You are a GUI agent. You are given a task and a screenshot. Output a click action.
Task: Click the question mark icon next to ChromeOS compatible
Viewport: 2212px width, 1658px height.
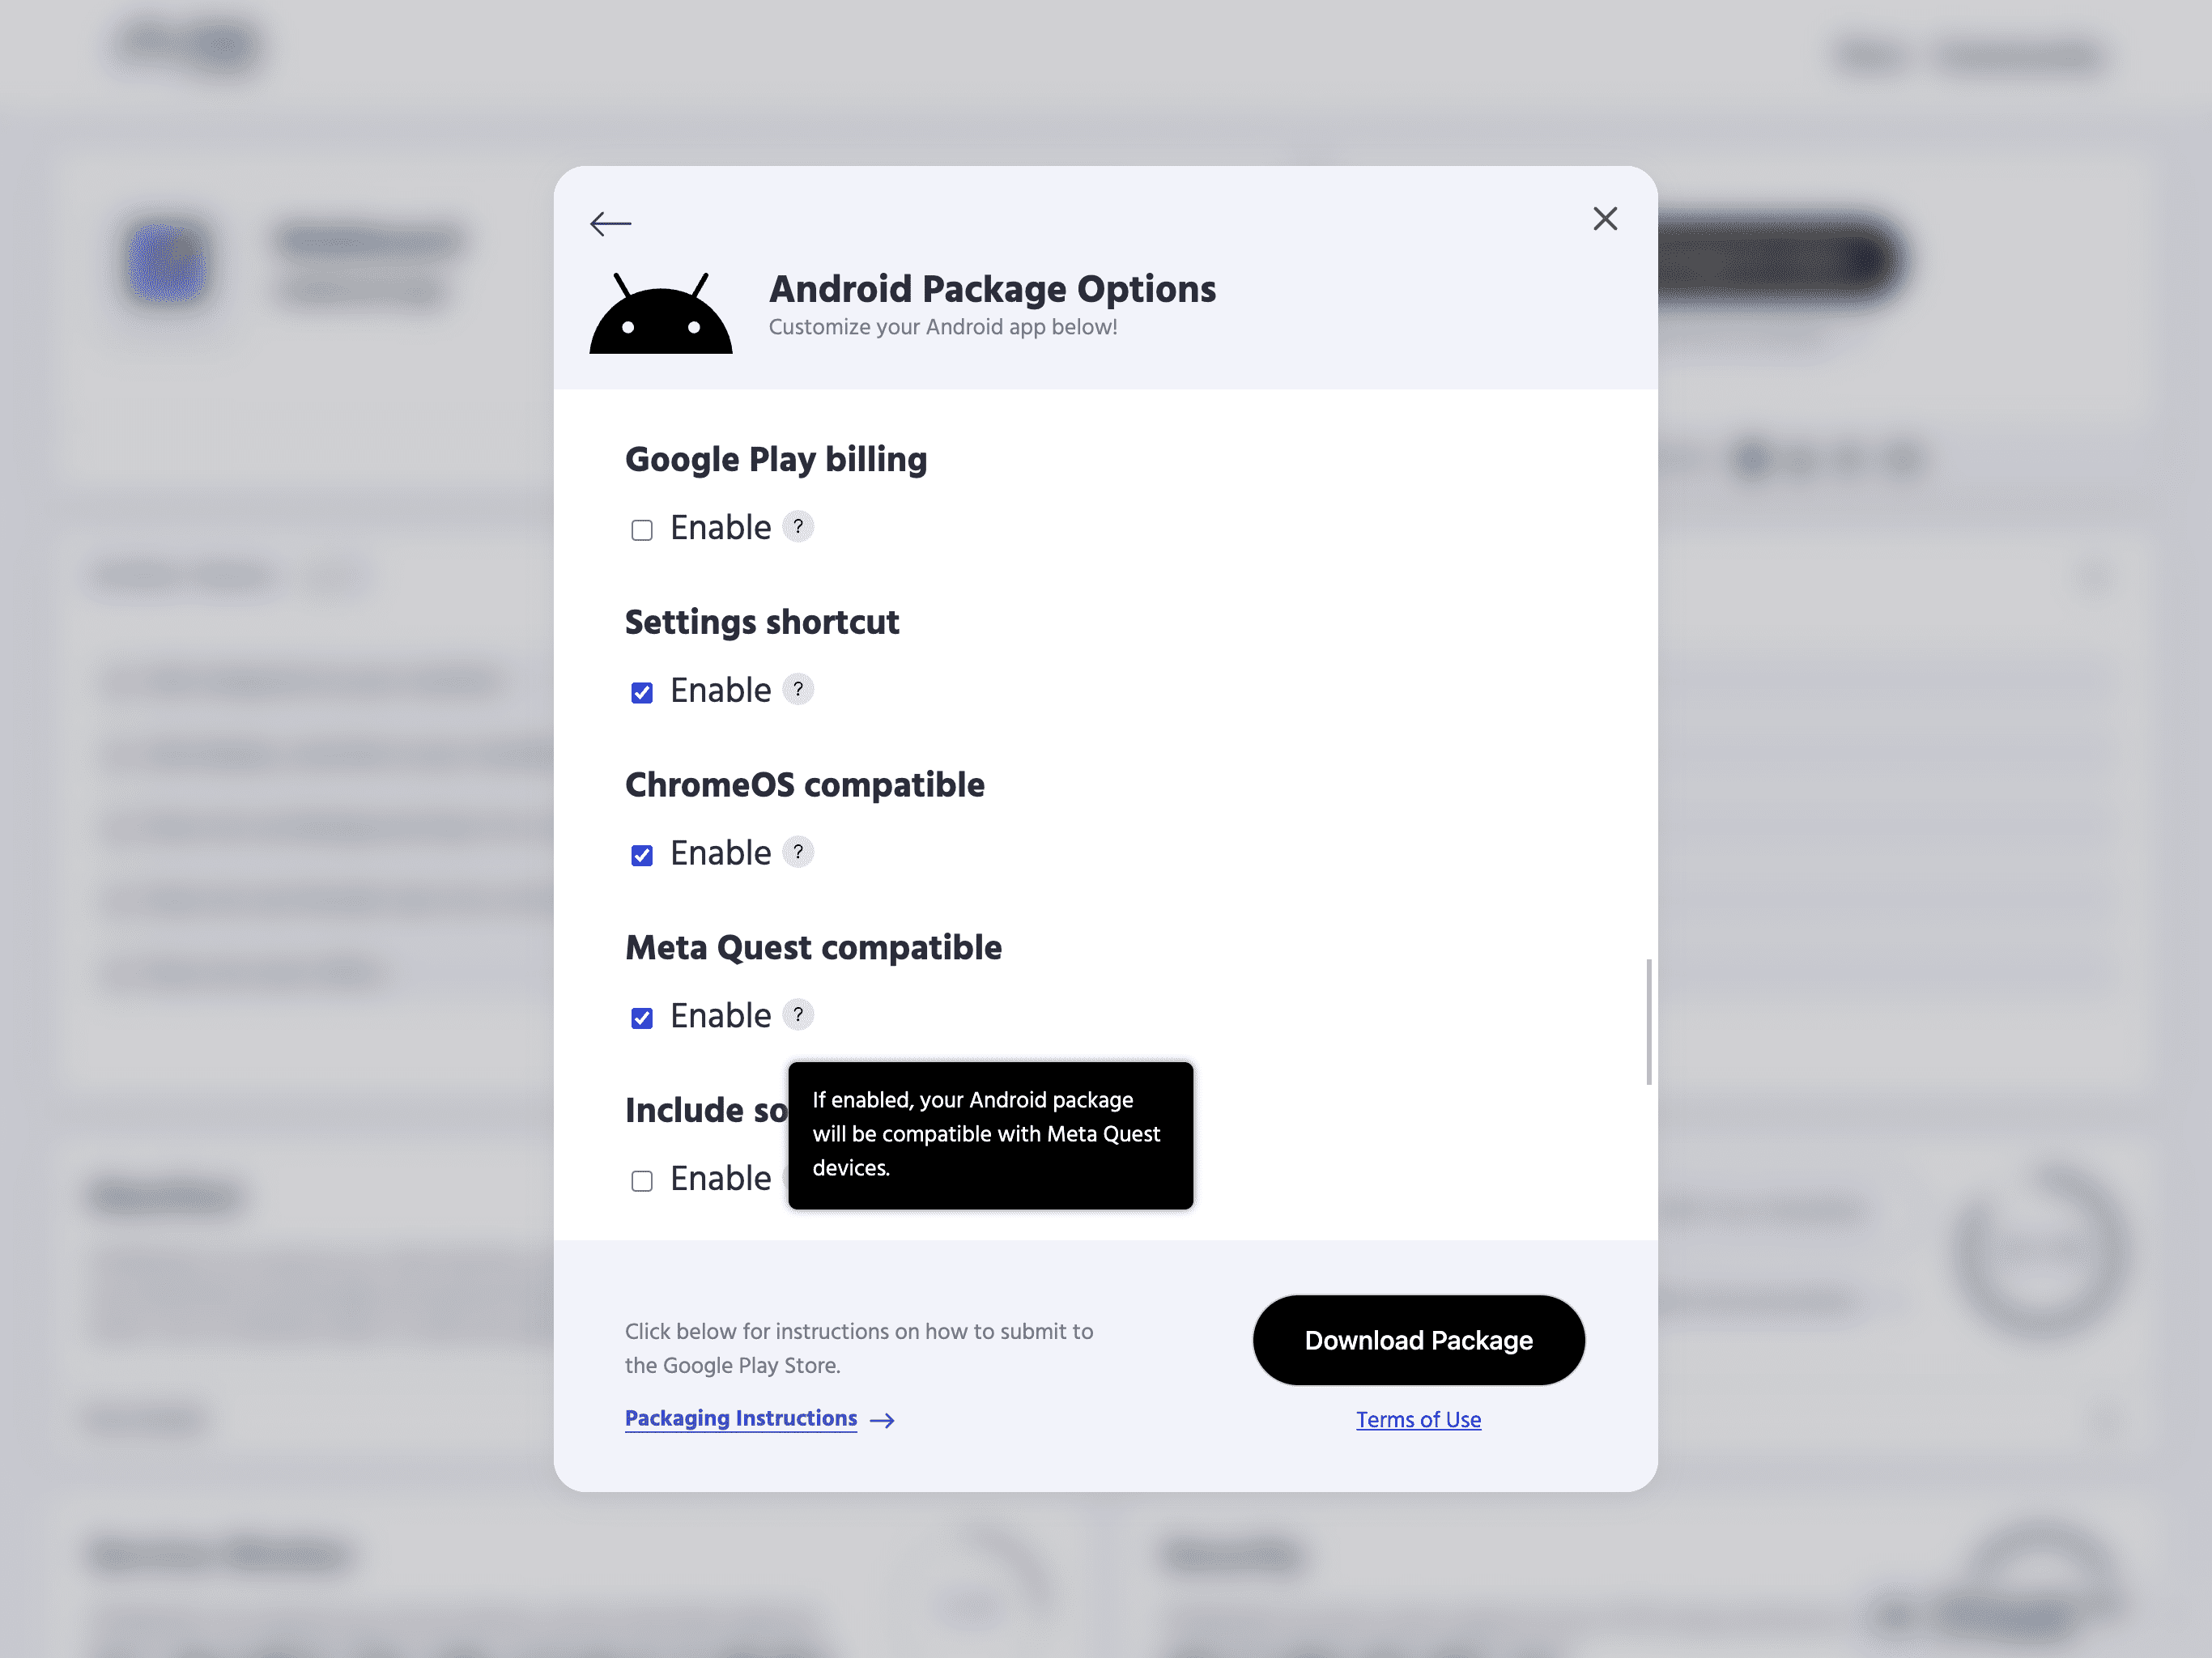[796, 853]
